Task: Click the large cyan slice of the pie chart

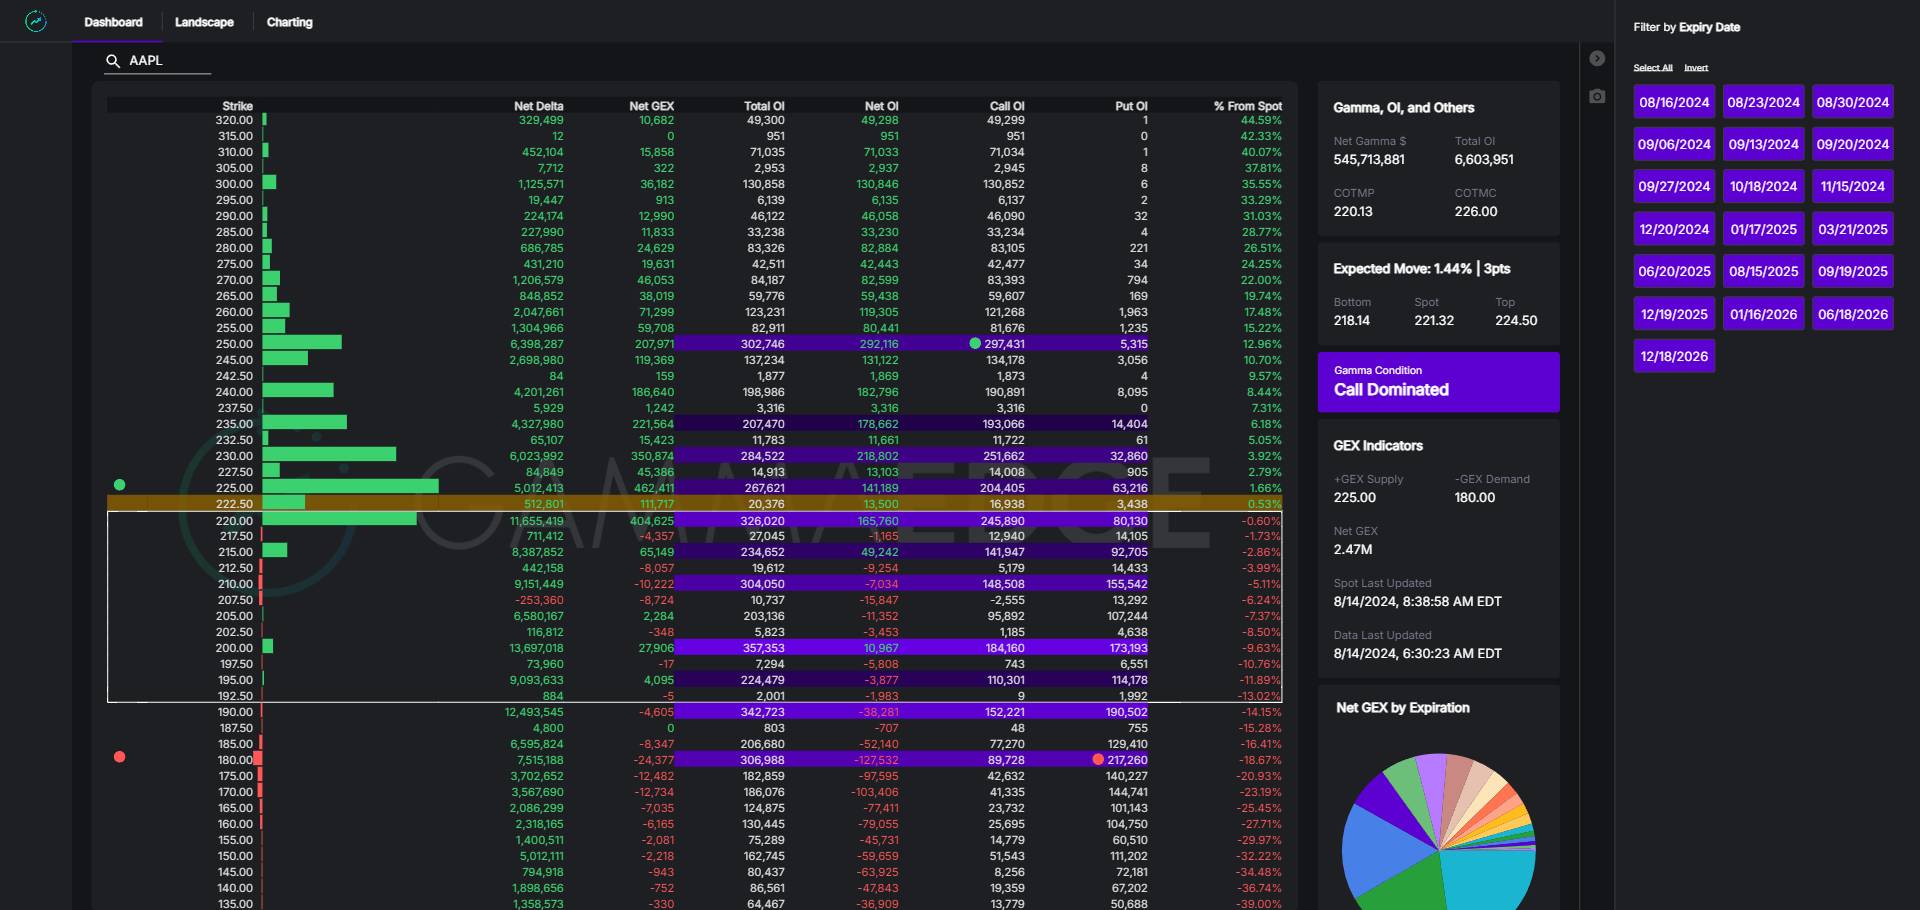Action: pyautogui.click(x=1490, y=880)
